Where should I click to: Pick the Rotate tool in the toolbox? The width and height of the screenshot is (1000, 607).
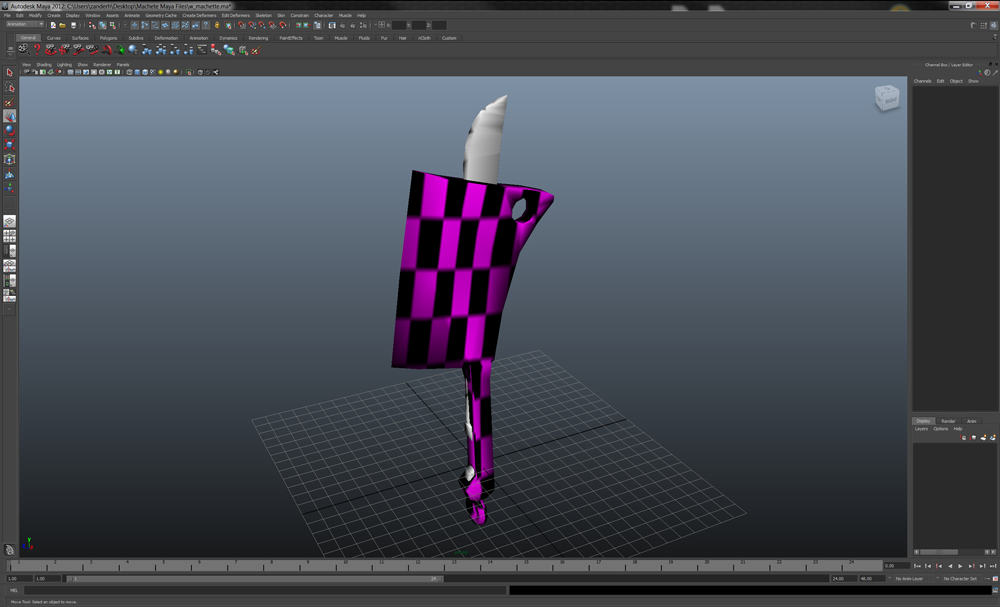(x=10, y=130)
